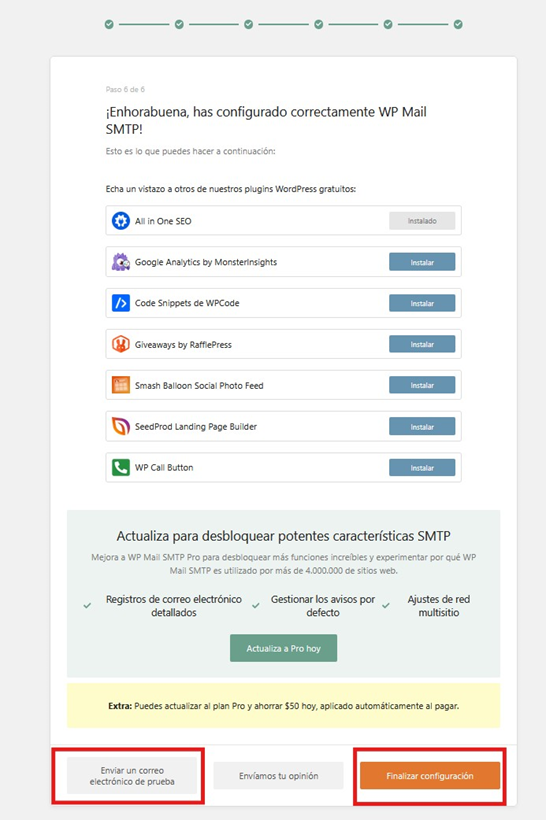546x820 pixels.
Task: Open Envíamos tu opinión feedback button
Action: pyautogui.click(x=278, y=776)
